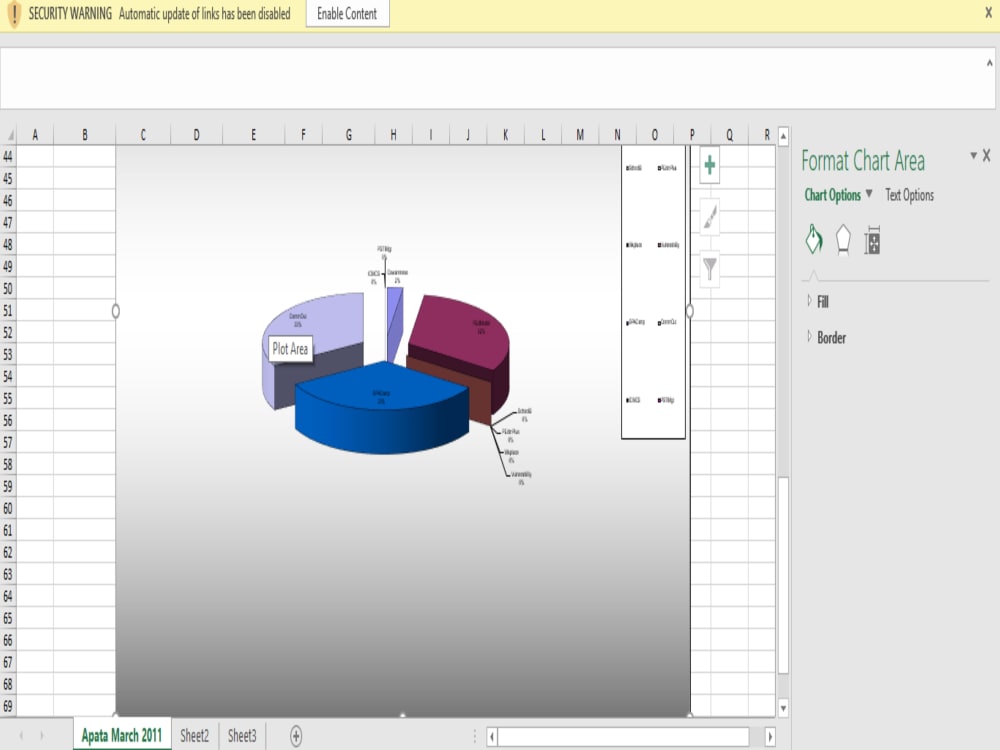The width and height of the screenshot is (1000, 750).
Task: Close the Format Chart Area pane
Action: point(987,155)
